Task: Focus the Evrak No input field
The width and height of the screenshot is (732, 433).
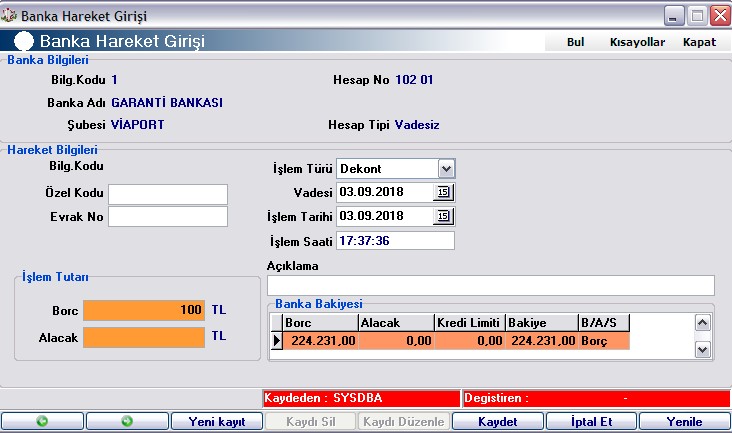Action: click(x=168, y=217)
